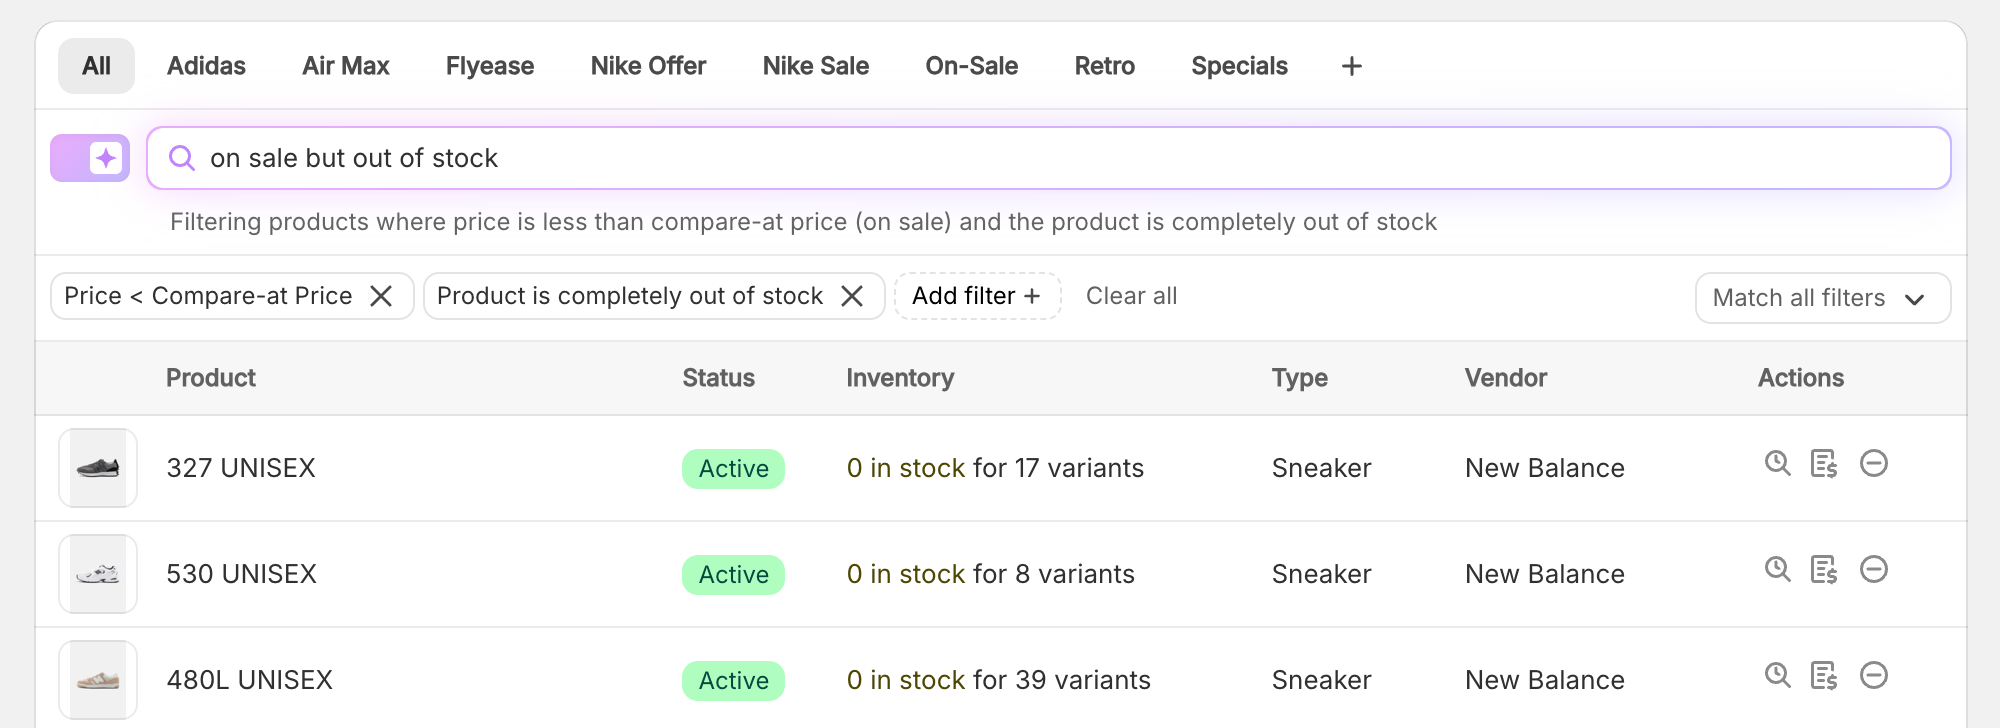The width and height of the screenshot is (2000, 728).
Task: Click the 530 UNISEX product thumbnail
Action: tap(98, 574)
